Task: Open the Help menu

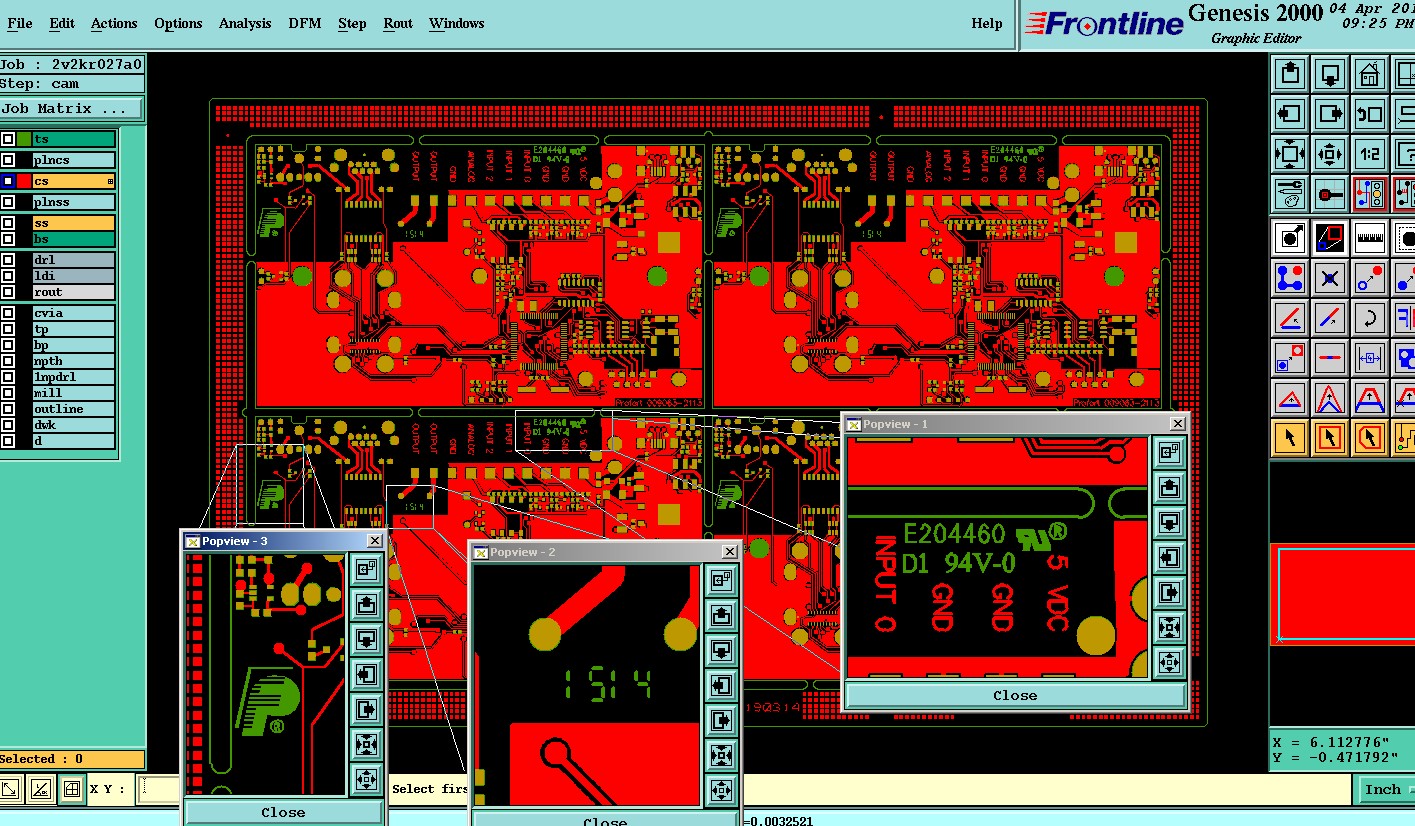Action: coord(987,23)
